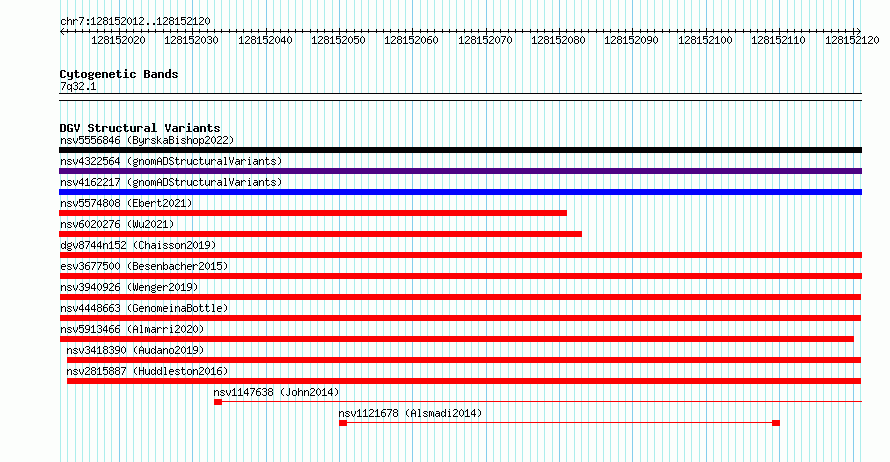The image size is (890, 462).
Task: Select the red nsv5574808 Ebert2021 bar
Action: [313, 213]
